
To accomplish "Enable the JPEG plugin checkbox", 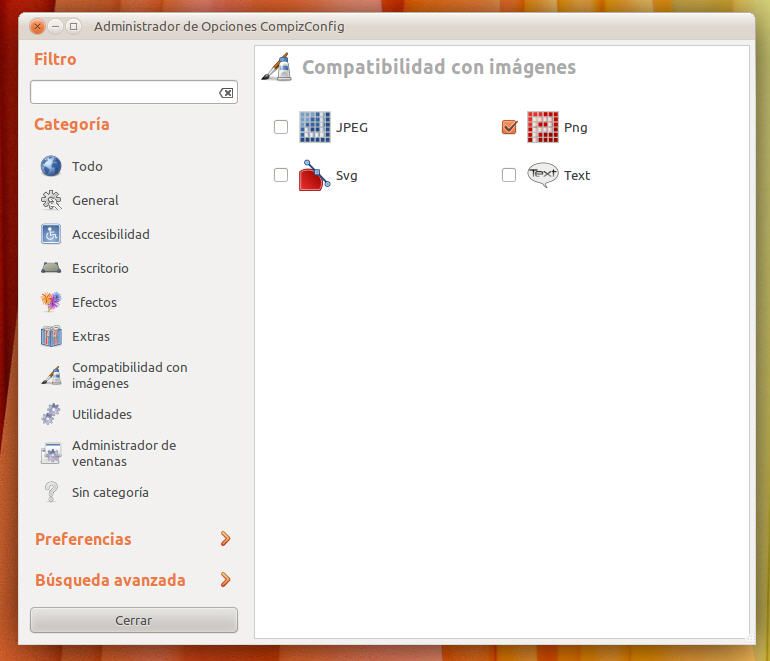I will click(281, 127).
